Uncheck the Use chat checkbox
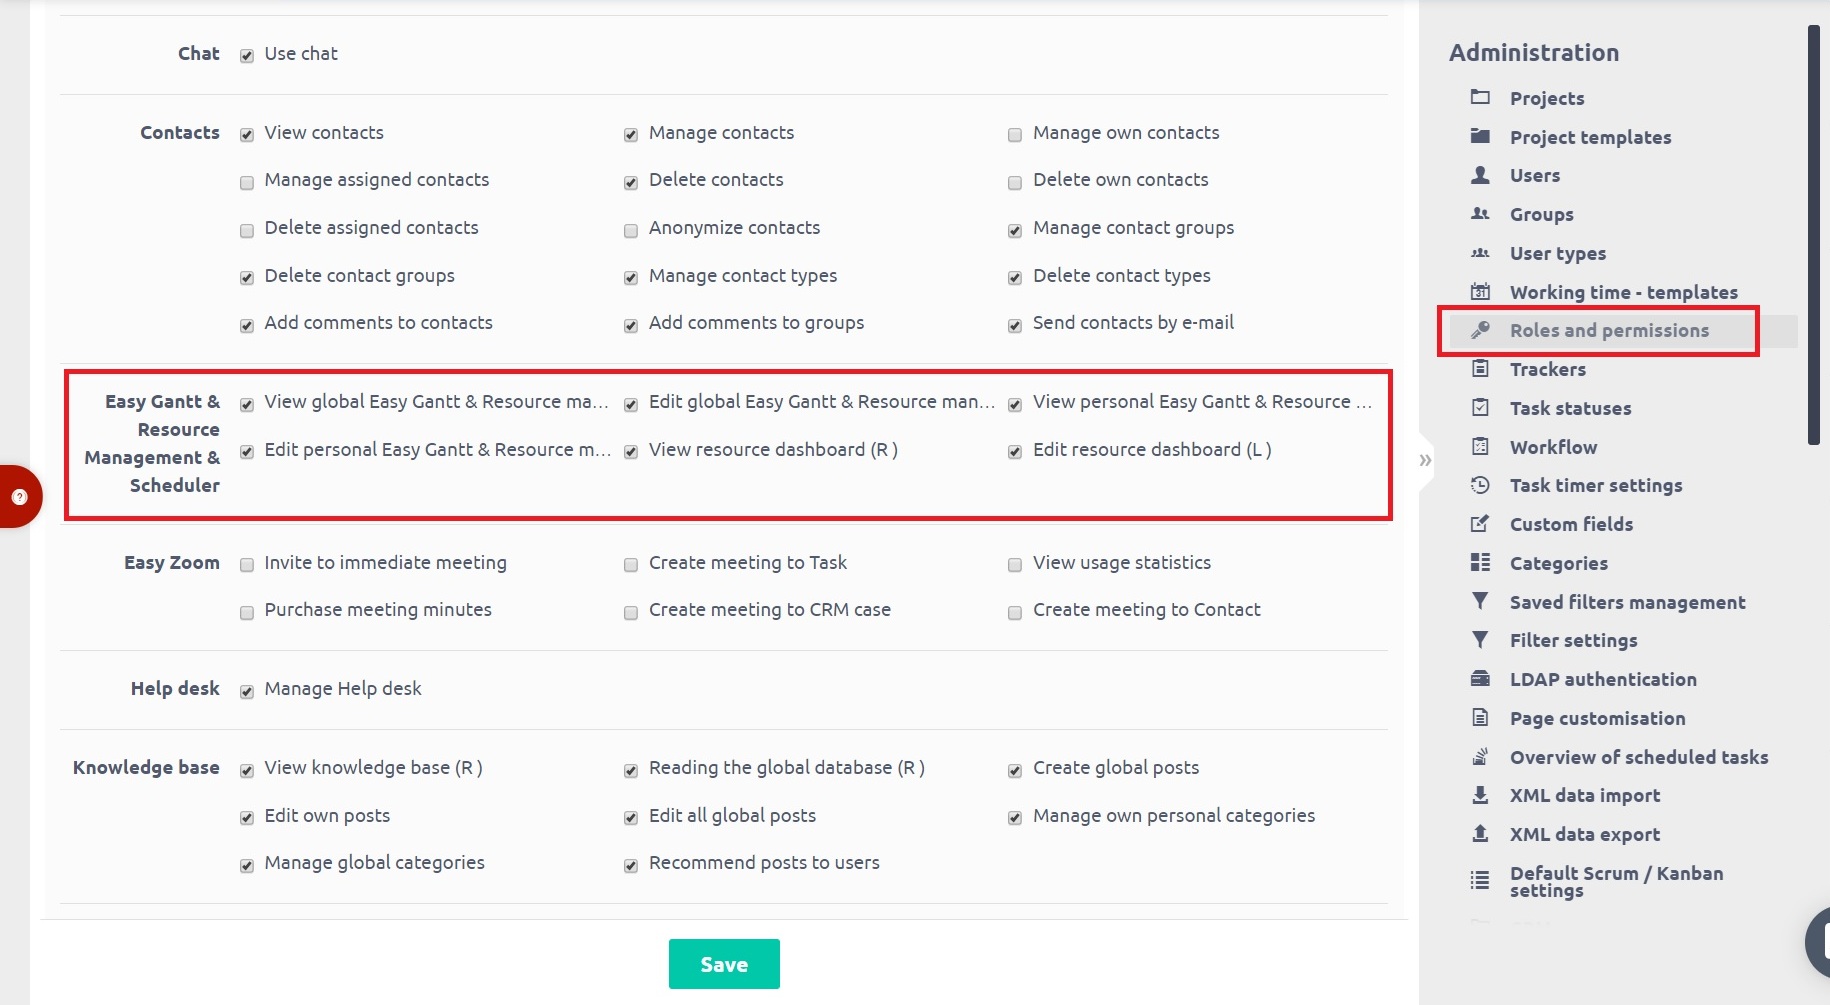Viewport: 1830px width, 1005px height. [247, 56]
